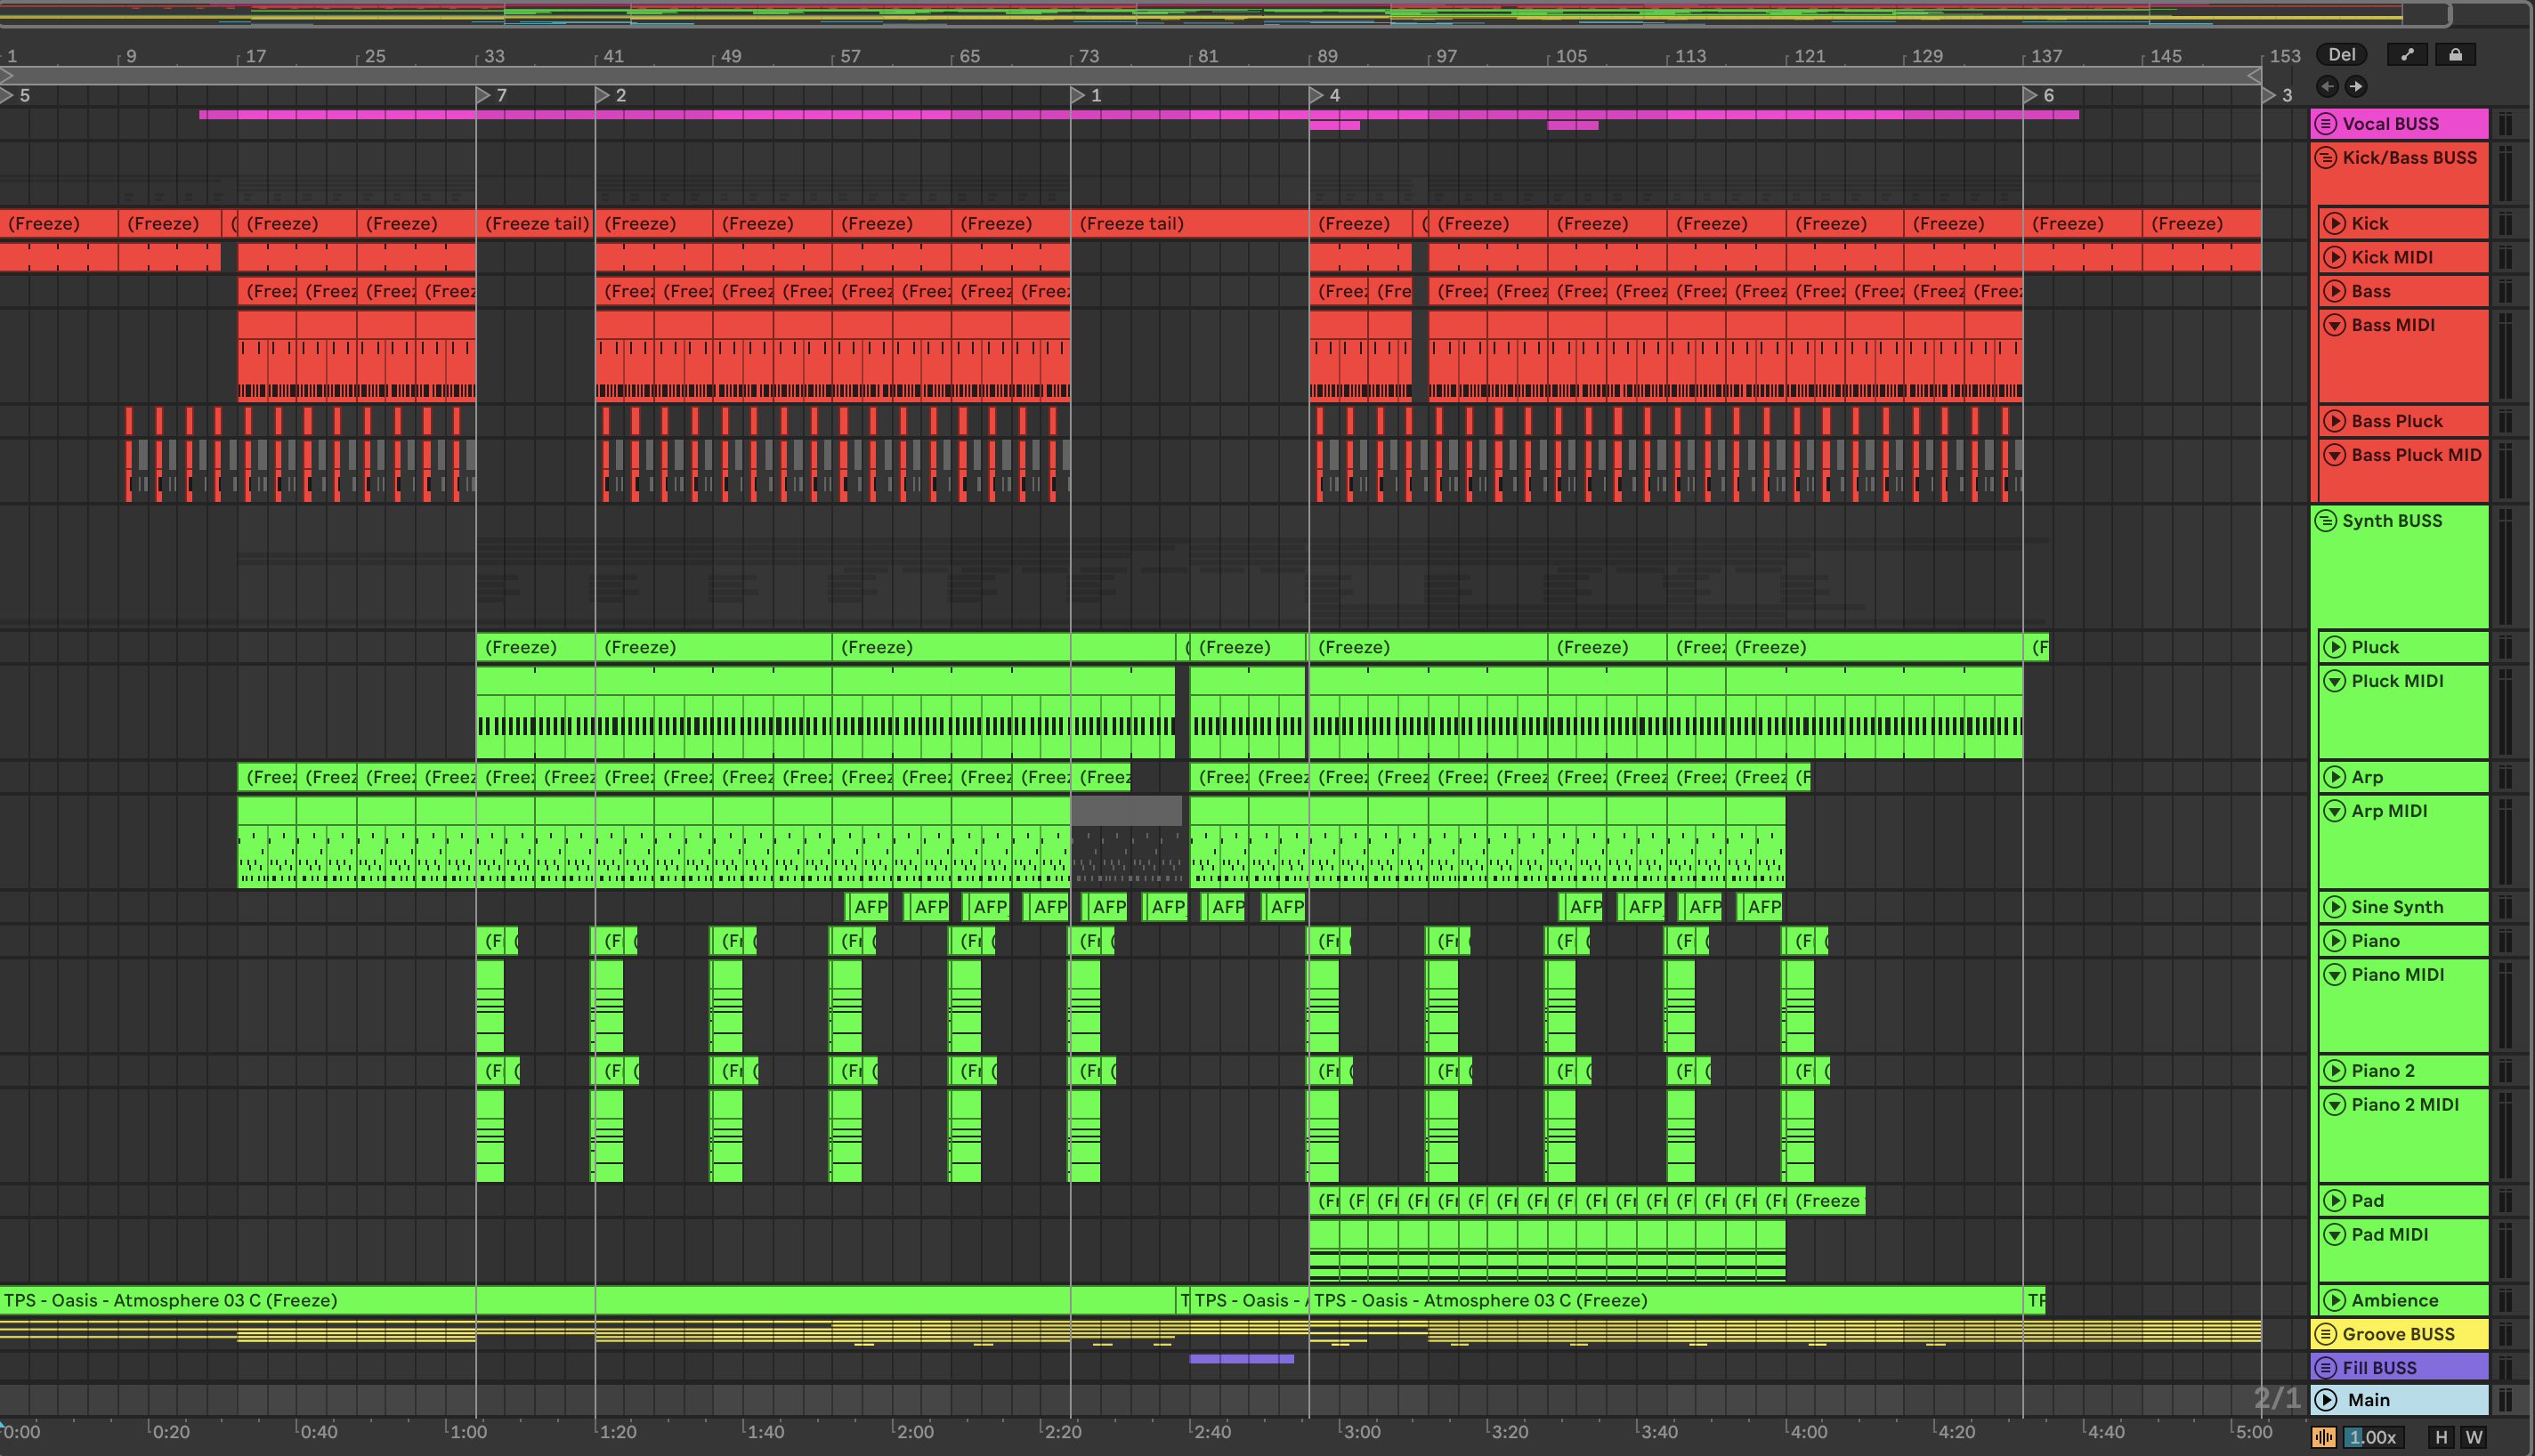Collapse the Bass MIDI track arrow

(2335, 325)
